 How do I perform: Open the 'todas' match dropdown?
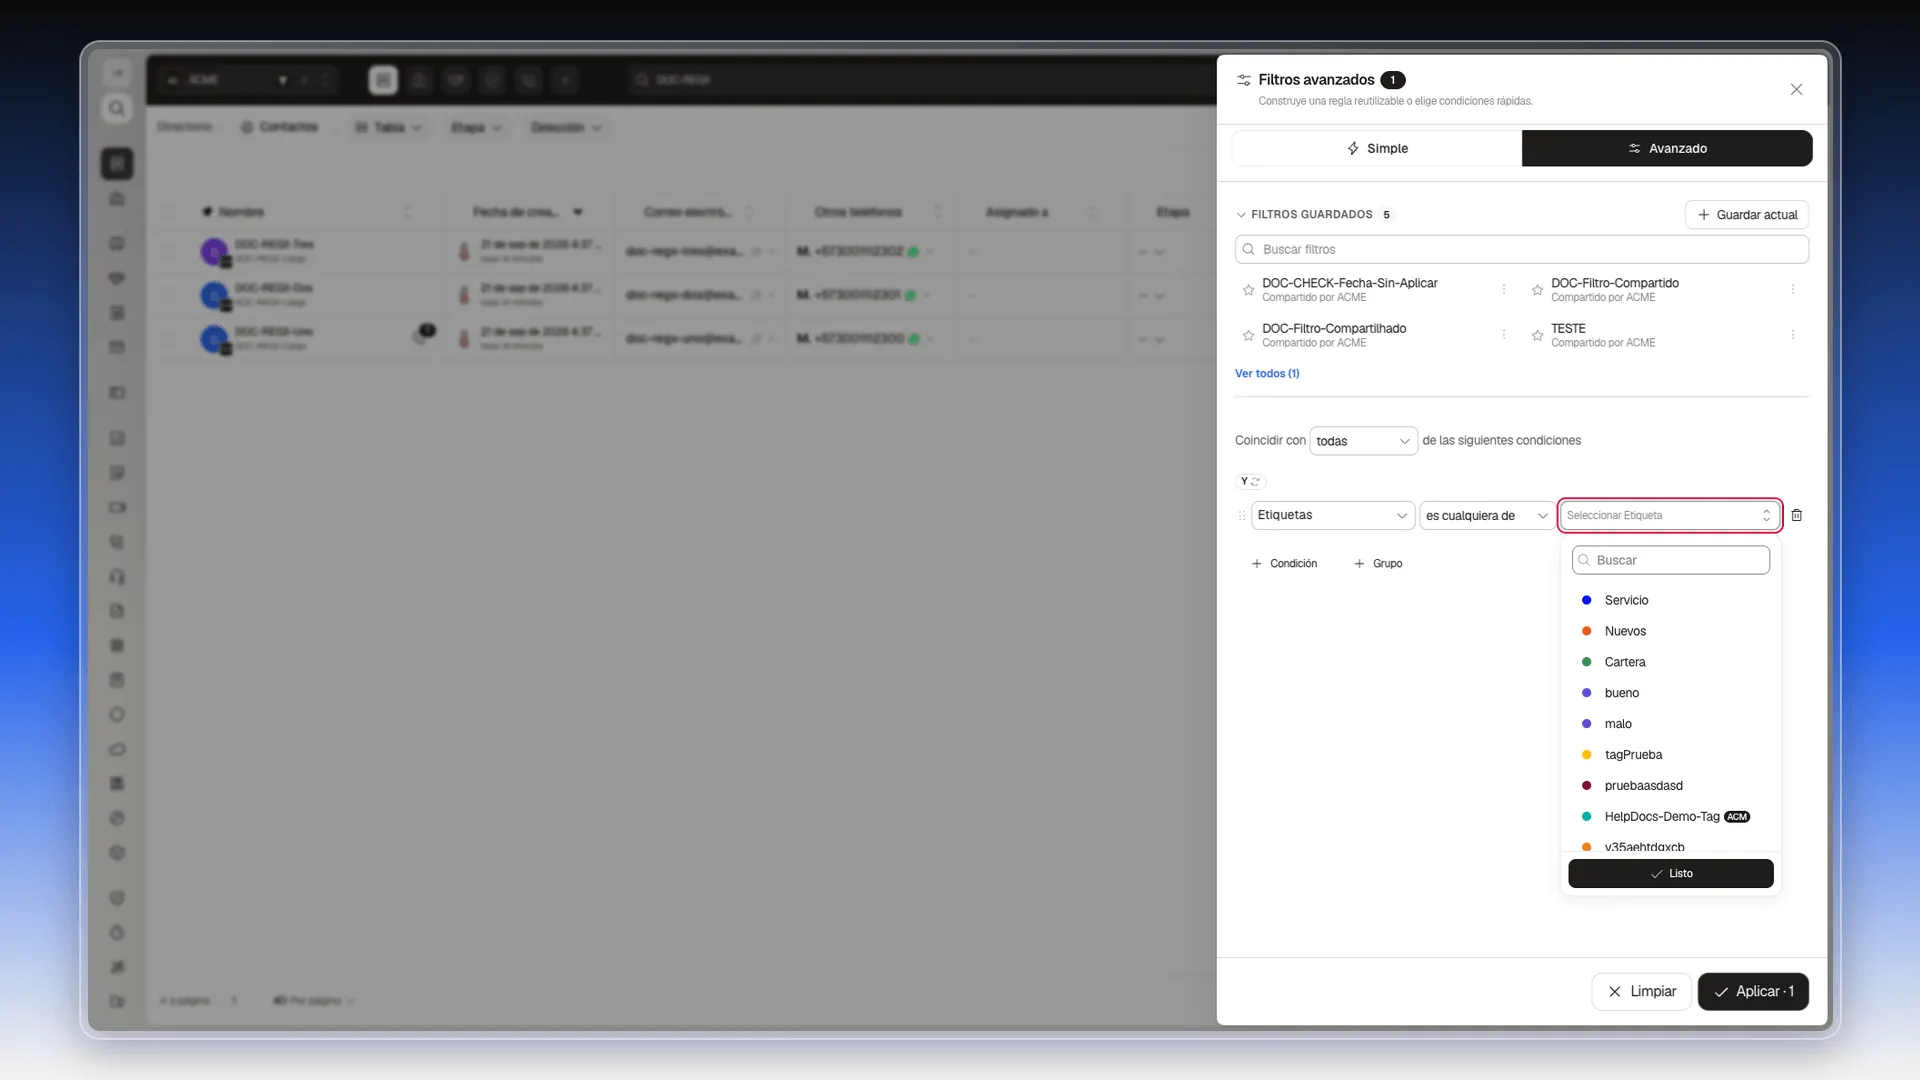coord(1363,441)
